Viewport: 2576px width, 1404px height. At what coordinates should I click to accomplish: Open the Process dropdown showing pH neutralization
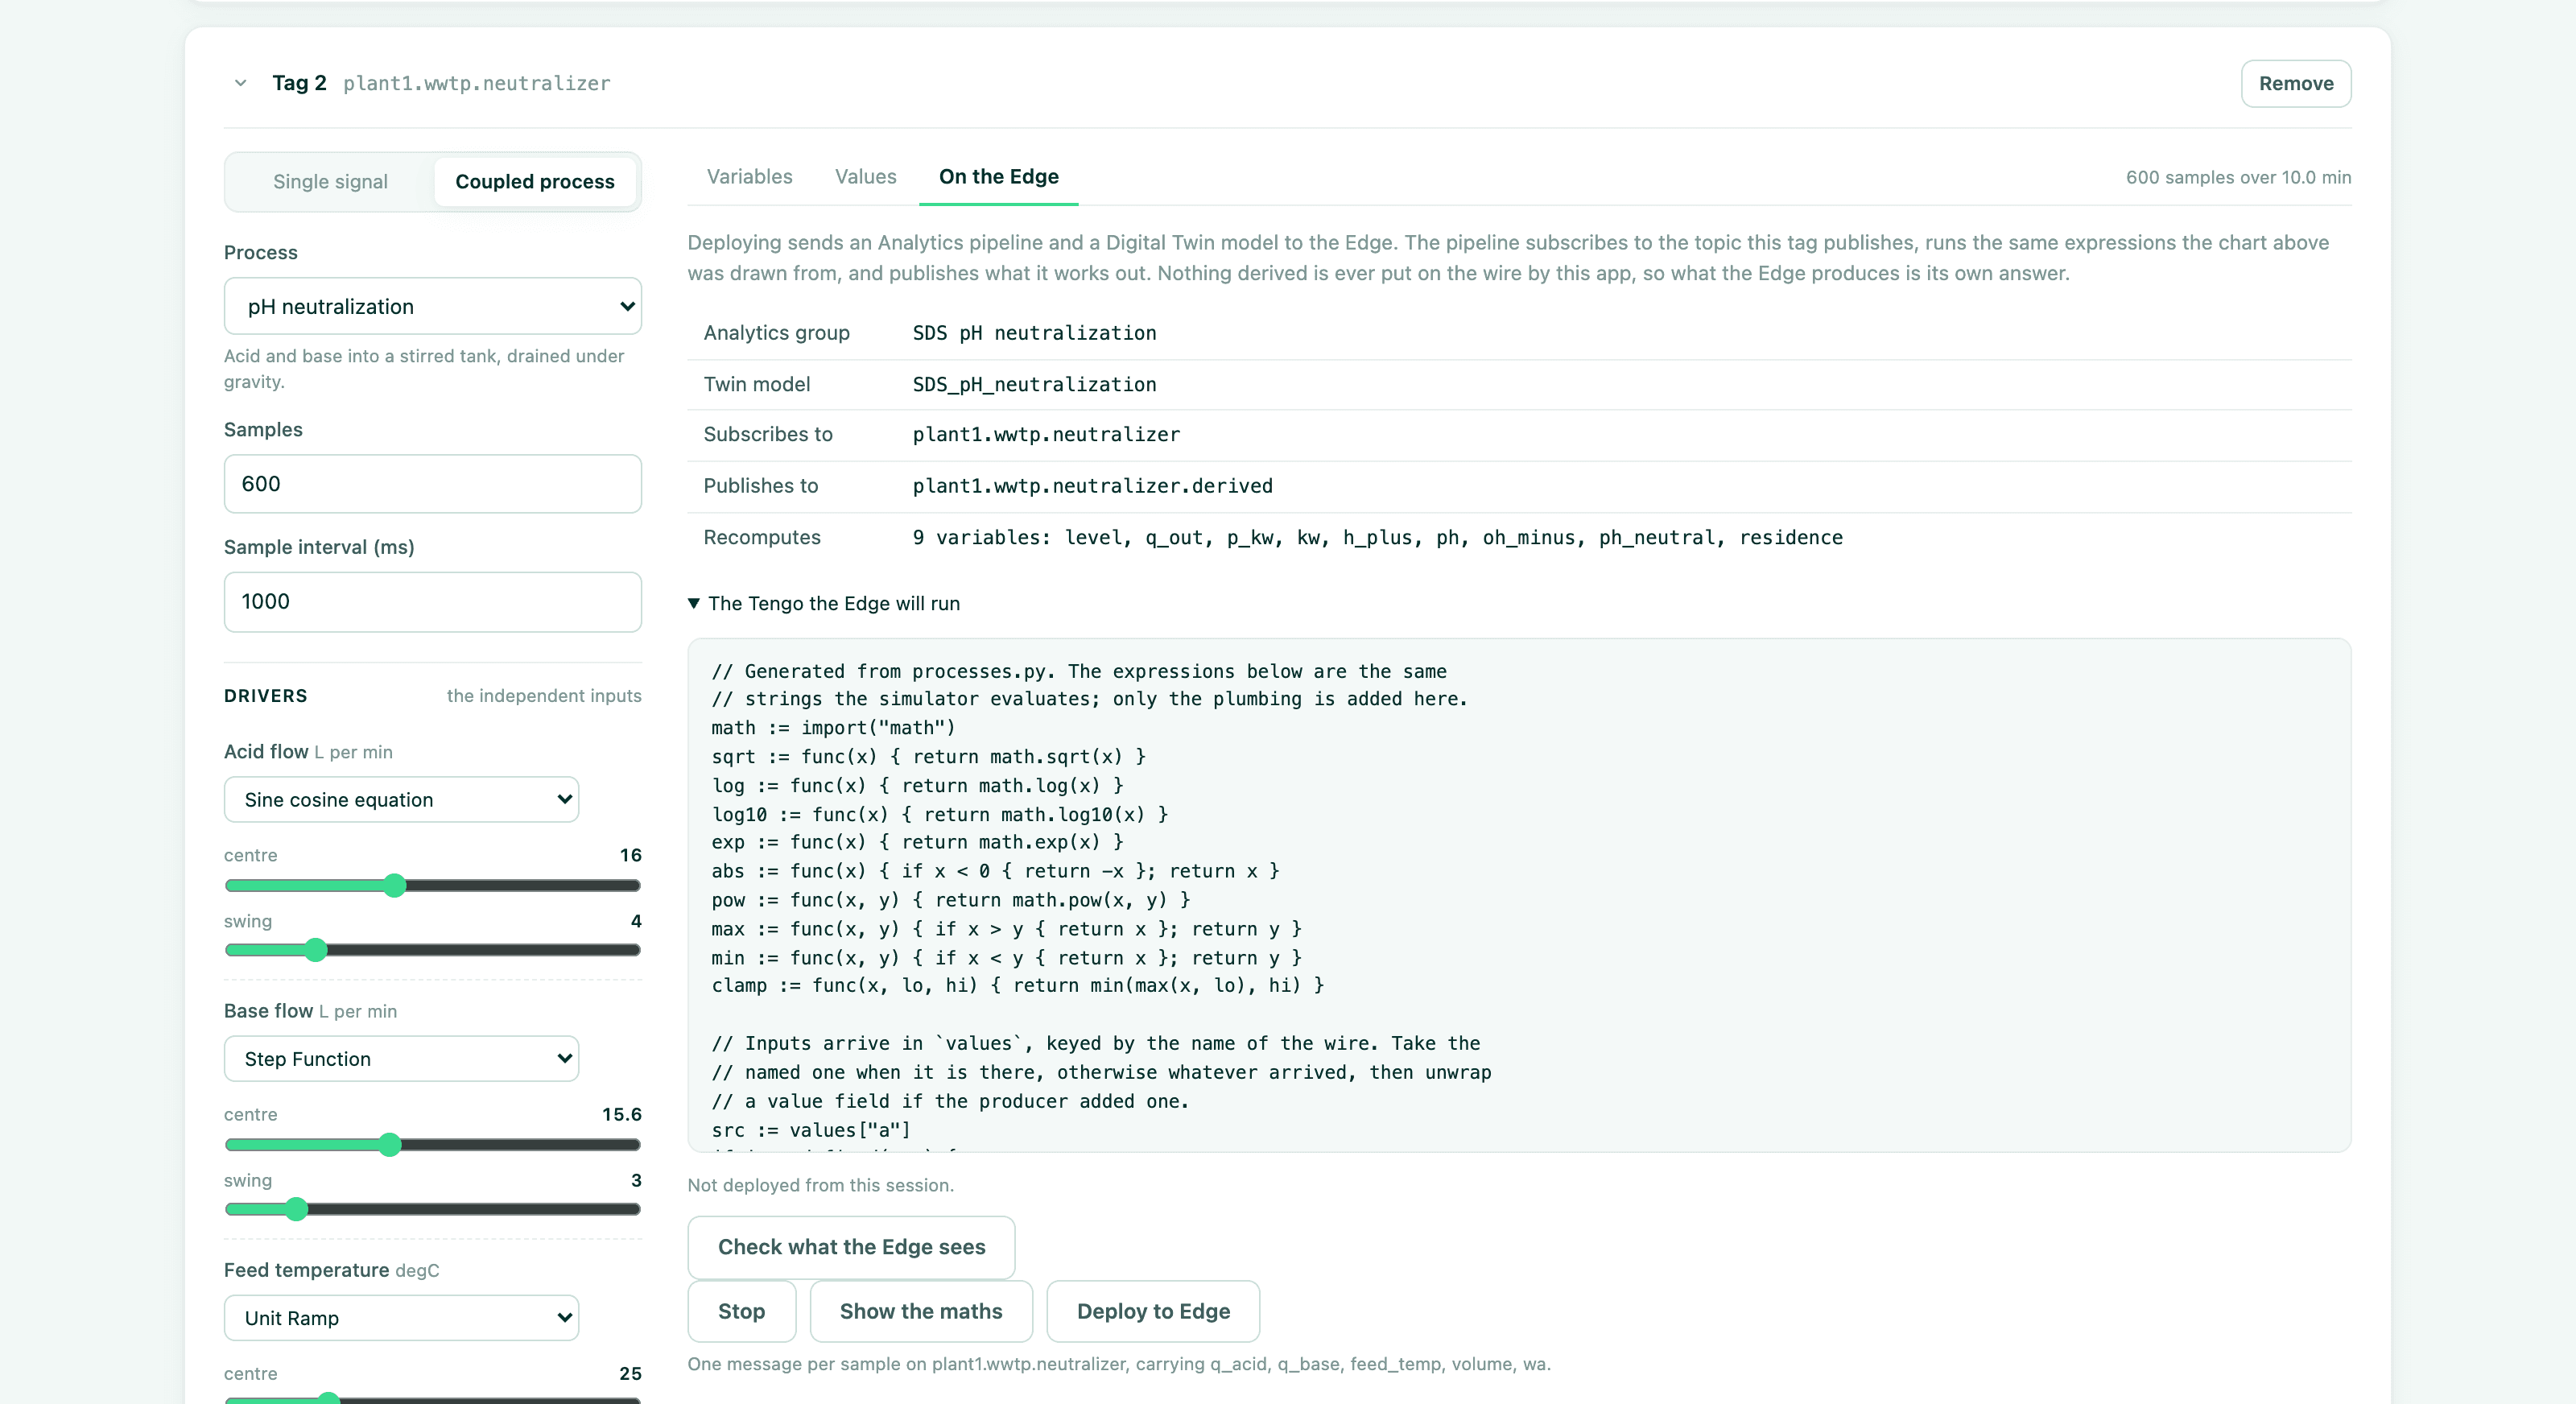pyautogui.click(x=432, y=306)
